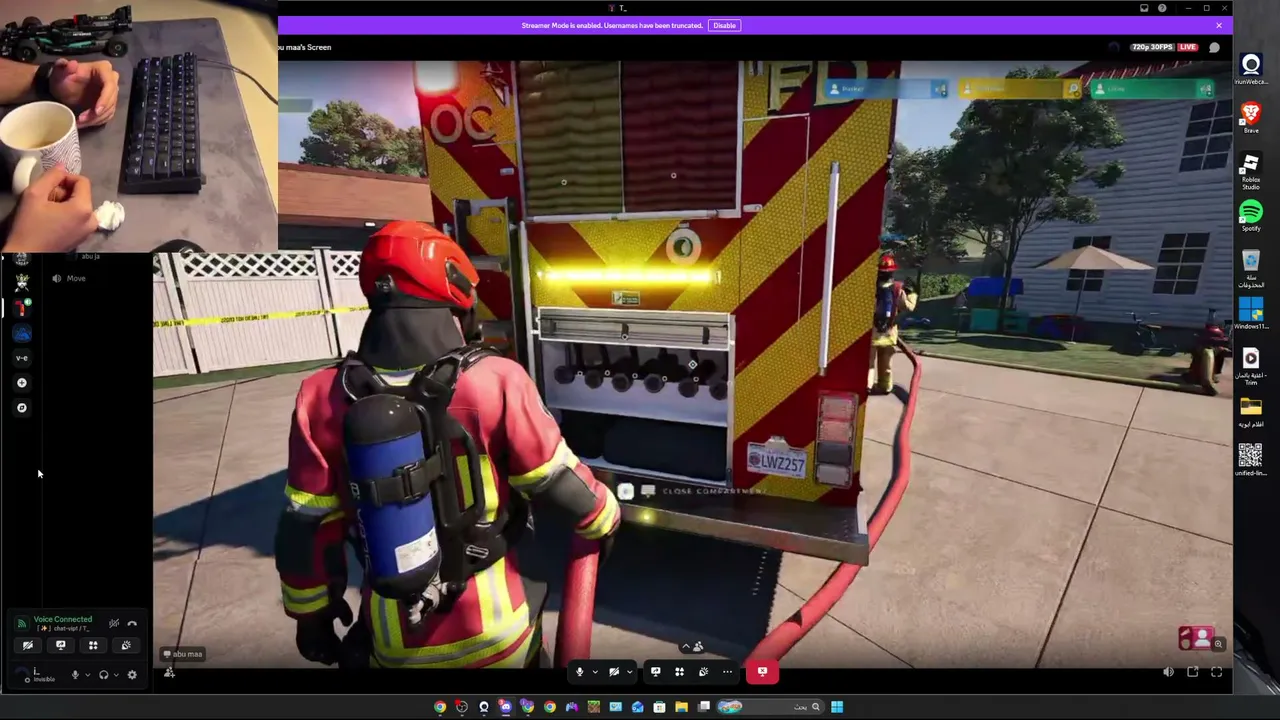Open the Voice Connected connection details

(63, 619)
